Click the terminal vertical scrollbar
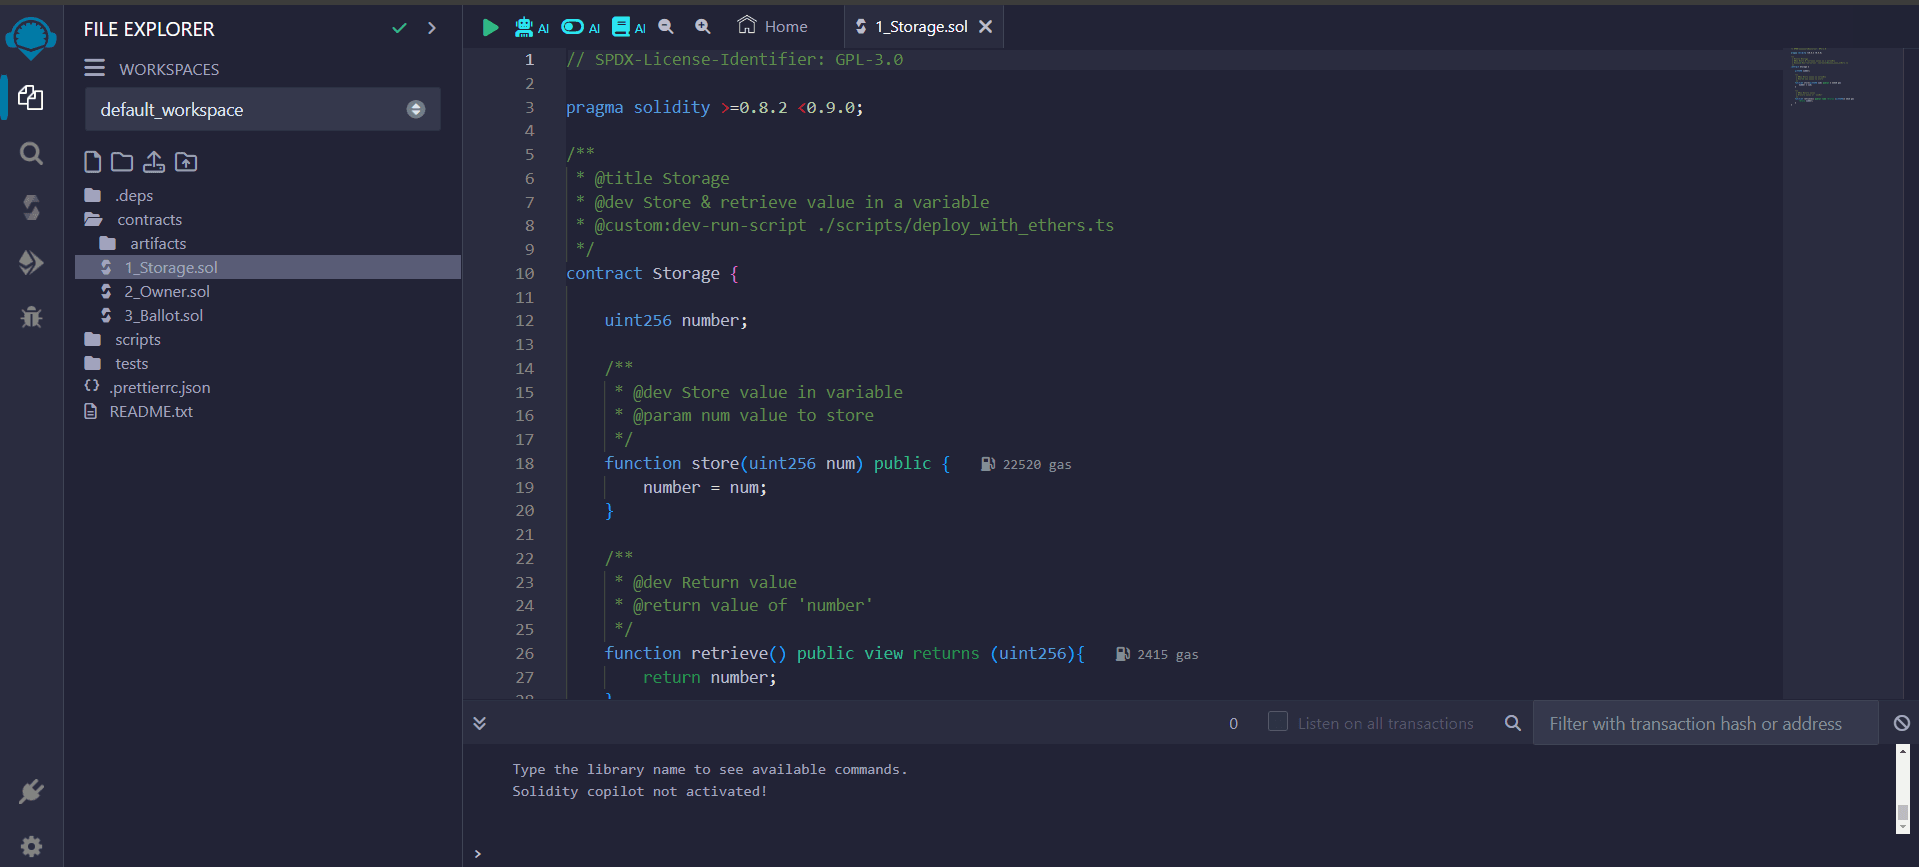 1903,789
